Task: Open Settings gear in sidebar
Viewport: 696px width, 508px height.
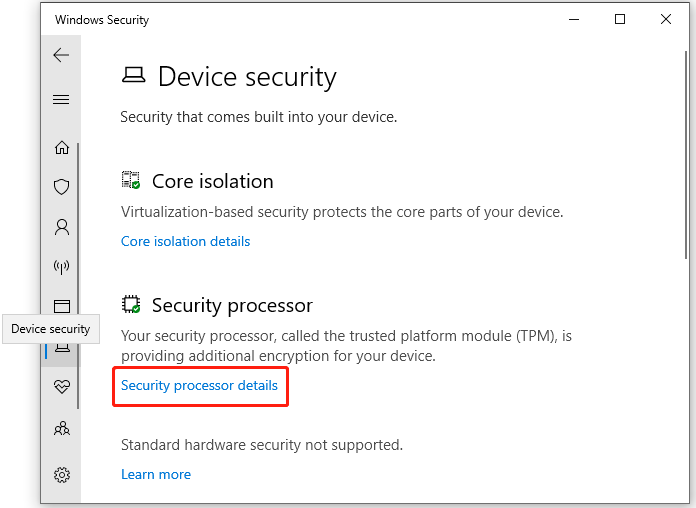Action: click(62, 474)
